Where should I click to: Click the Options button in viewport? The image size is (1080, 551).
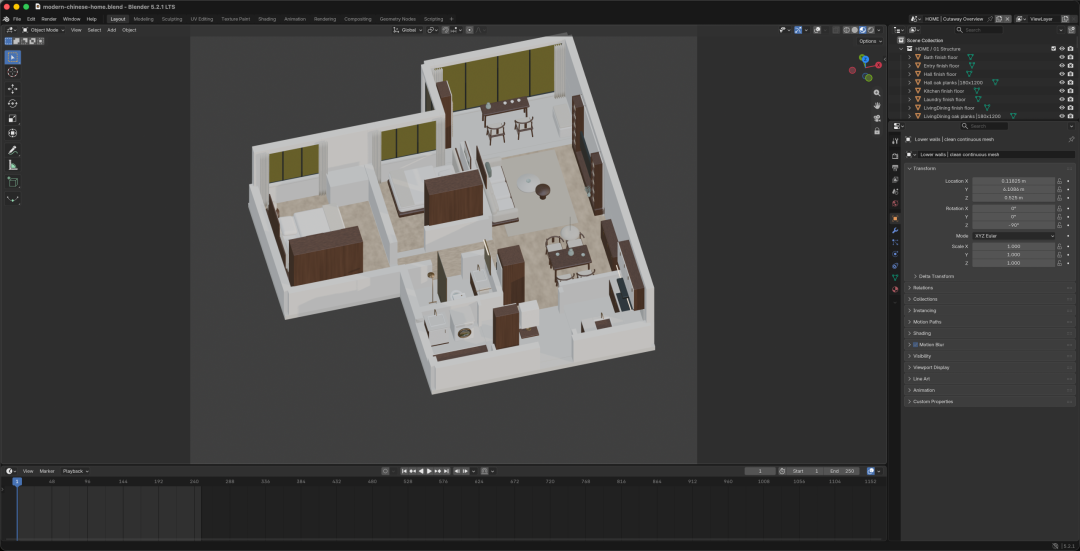pyautogui.click(x=869, y=41)
